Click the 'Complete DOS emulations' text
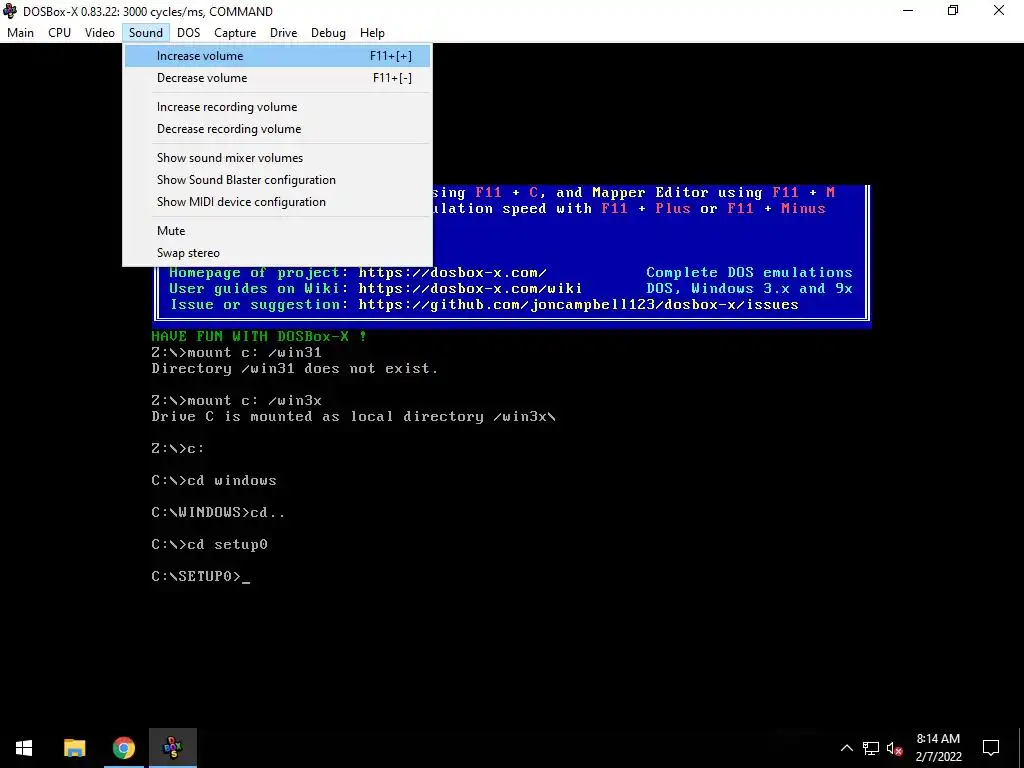Viewport: 1024px width, 768px height. (x=749, y=272)
